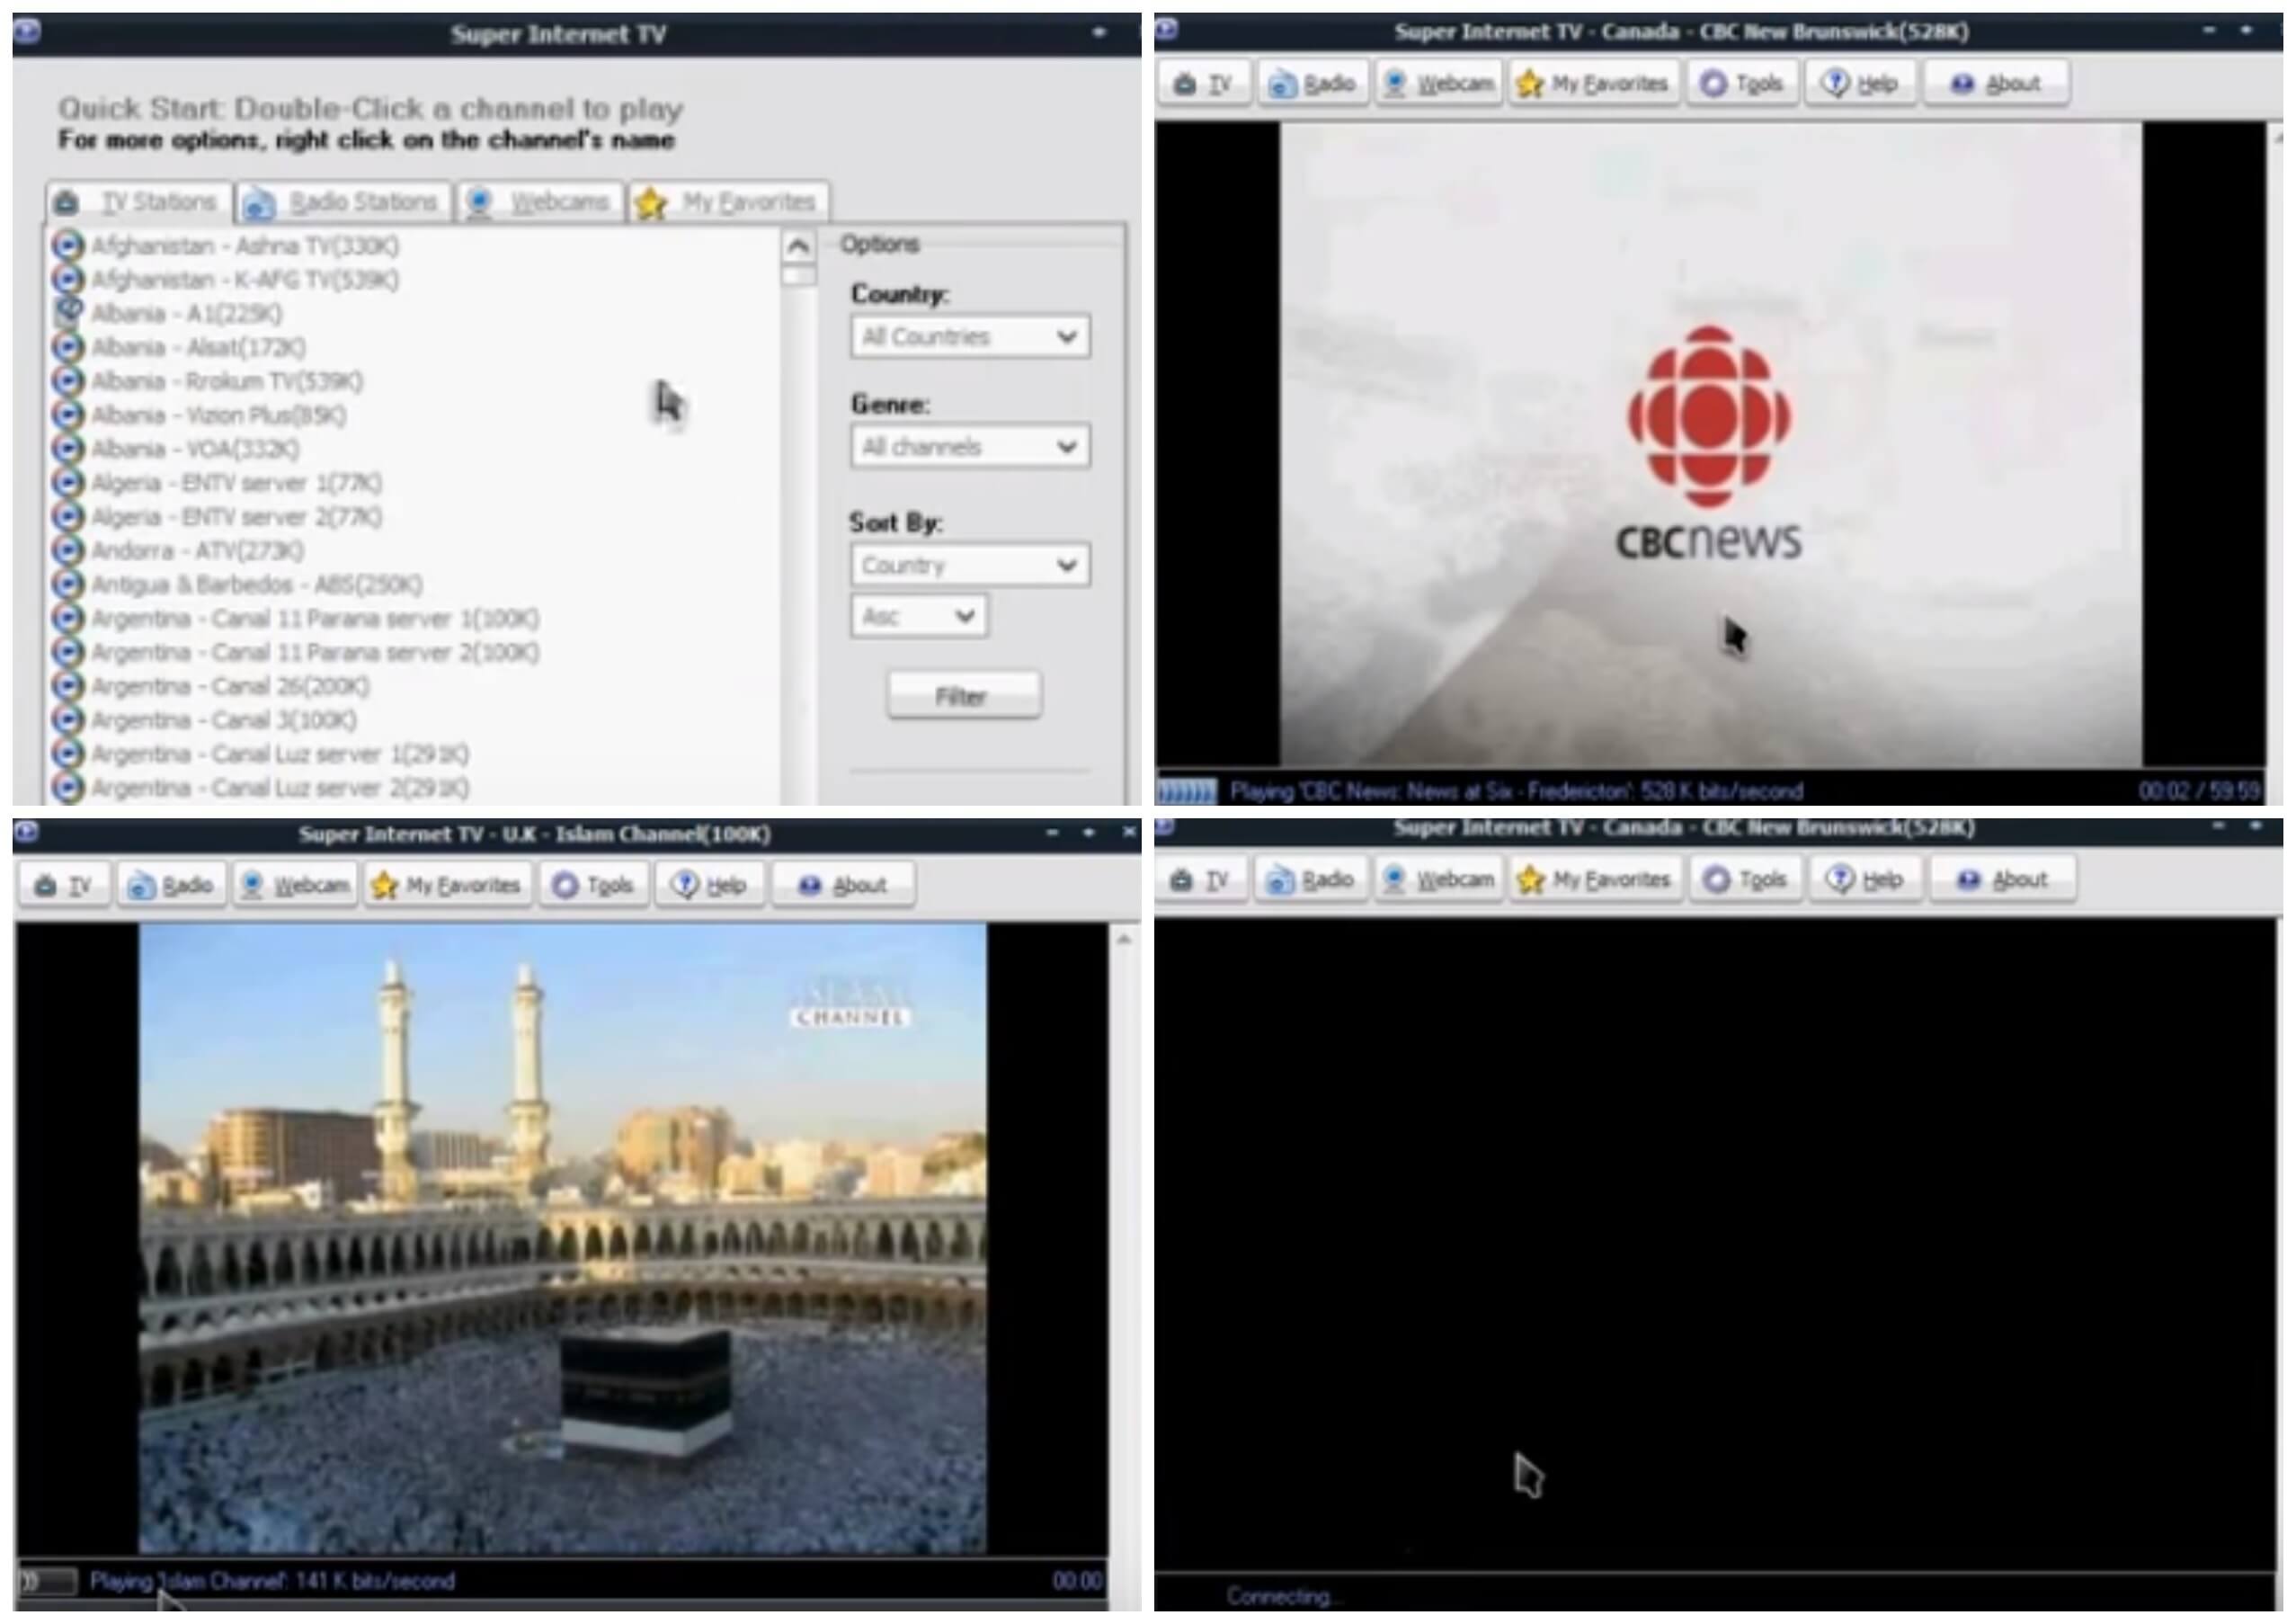
Task: Expand the Asc sort order dropdown
Action: click(919, 616)
